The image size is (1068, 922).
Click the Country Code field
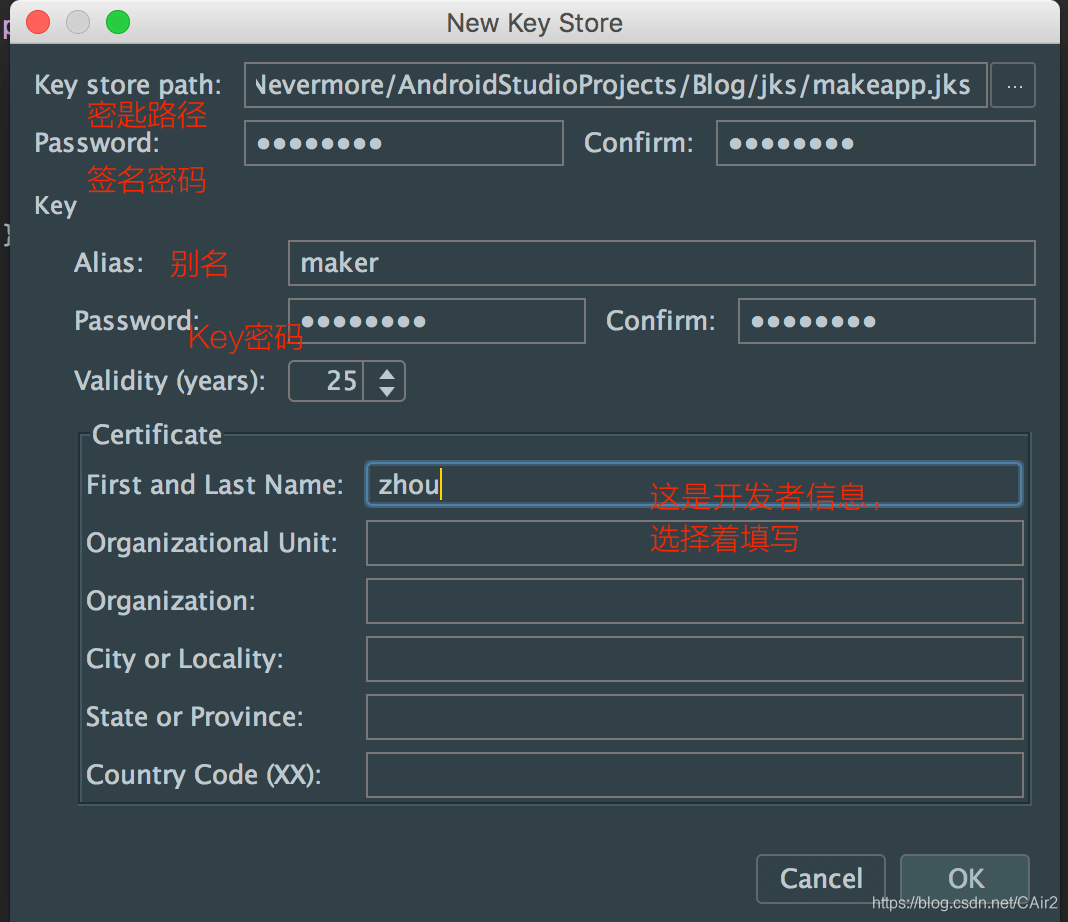(x=694, y=774)
